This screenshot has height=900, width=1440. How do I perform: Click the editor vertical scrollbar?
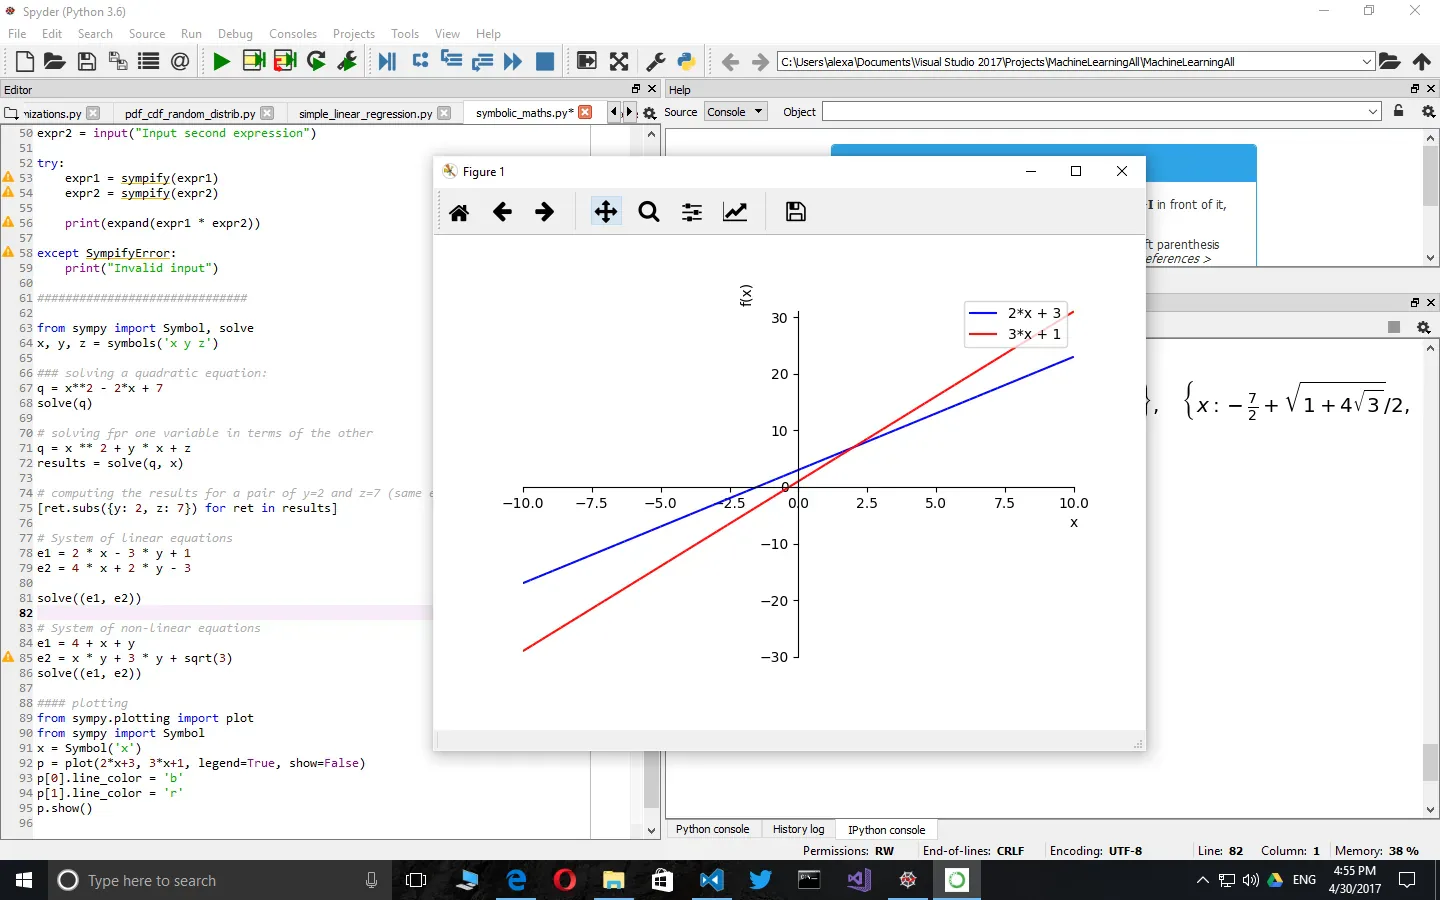651,482
